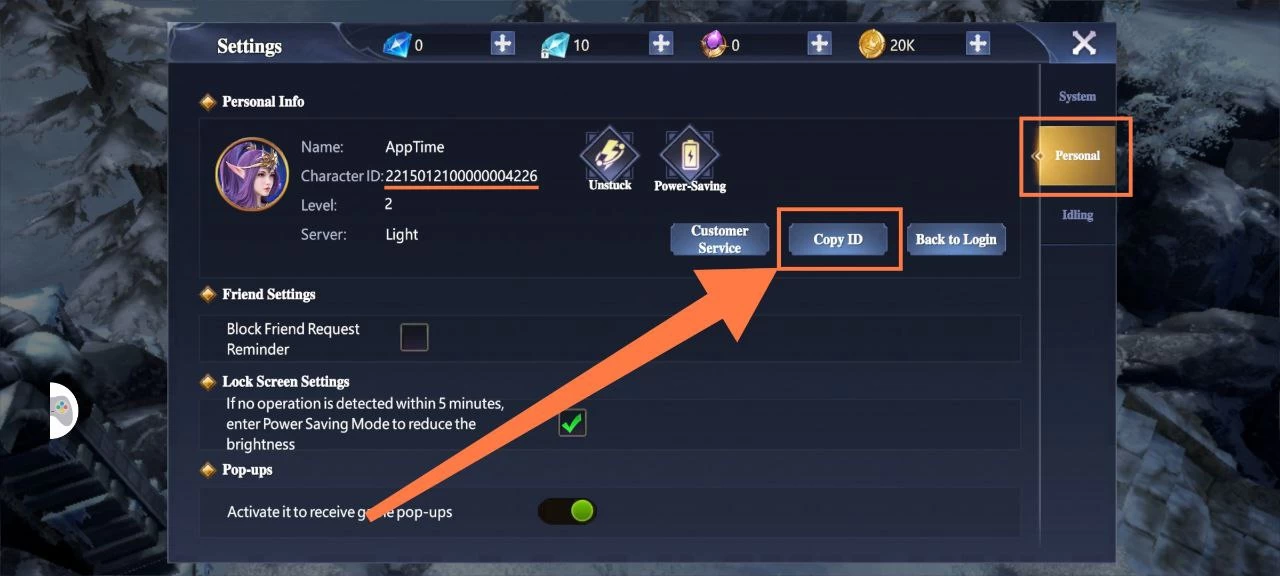Turn off the game pop-ups toggle
Screen dimensions: 1280x576
point(568,512)
